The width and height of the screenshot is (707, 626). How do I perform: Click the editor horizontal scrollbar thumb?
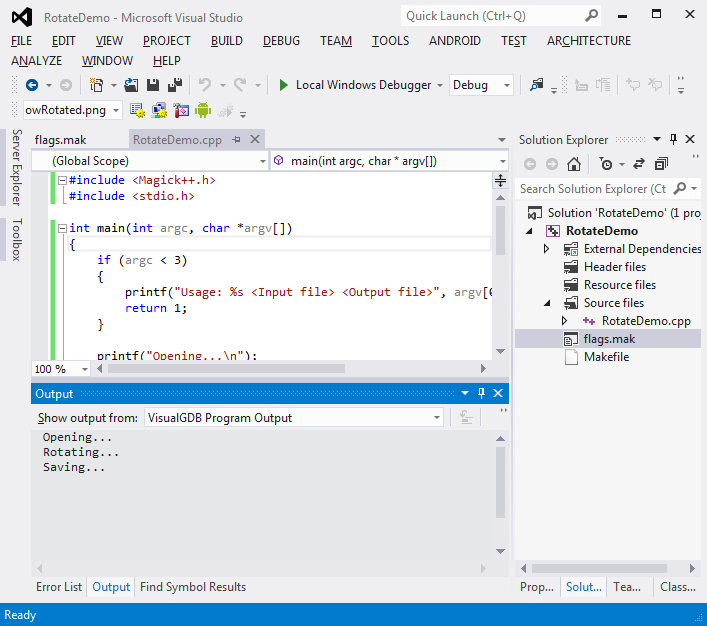226,369
